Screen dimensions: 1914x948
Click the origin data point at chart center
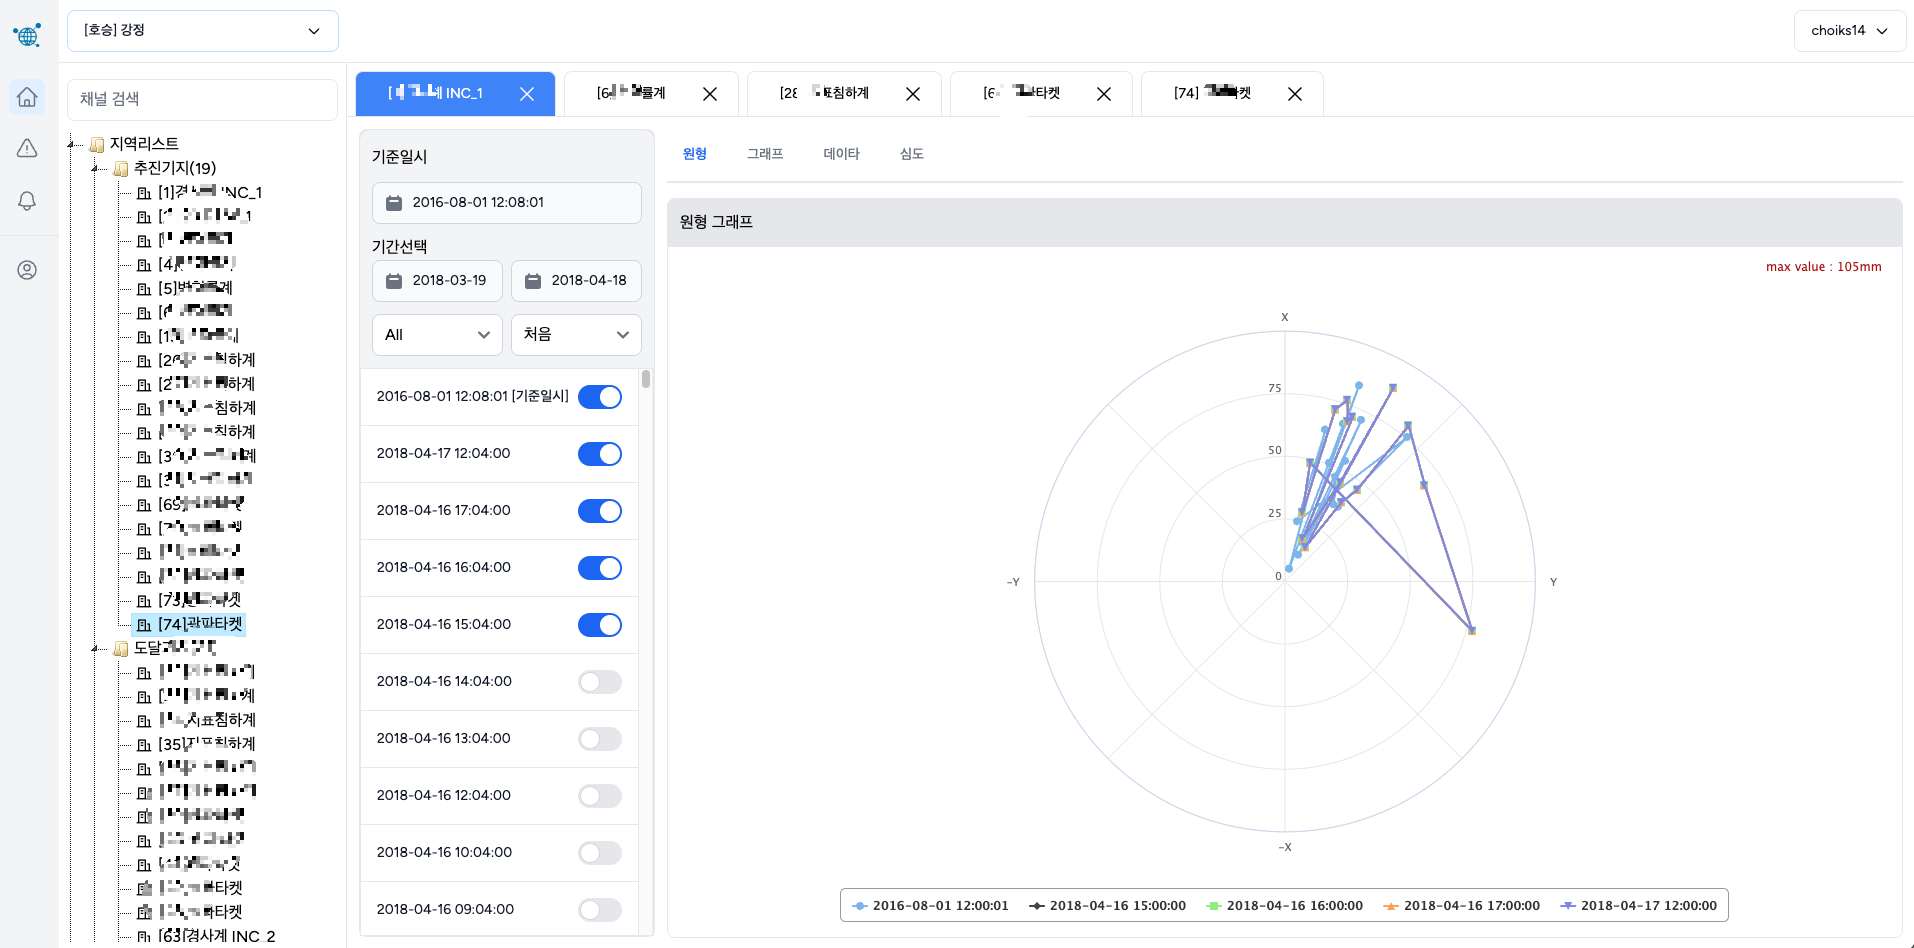pos(1288,569)
